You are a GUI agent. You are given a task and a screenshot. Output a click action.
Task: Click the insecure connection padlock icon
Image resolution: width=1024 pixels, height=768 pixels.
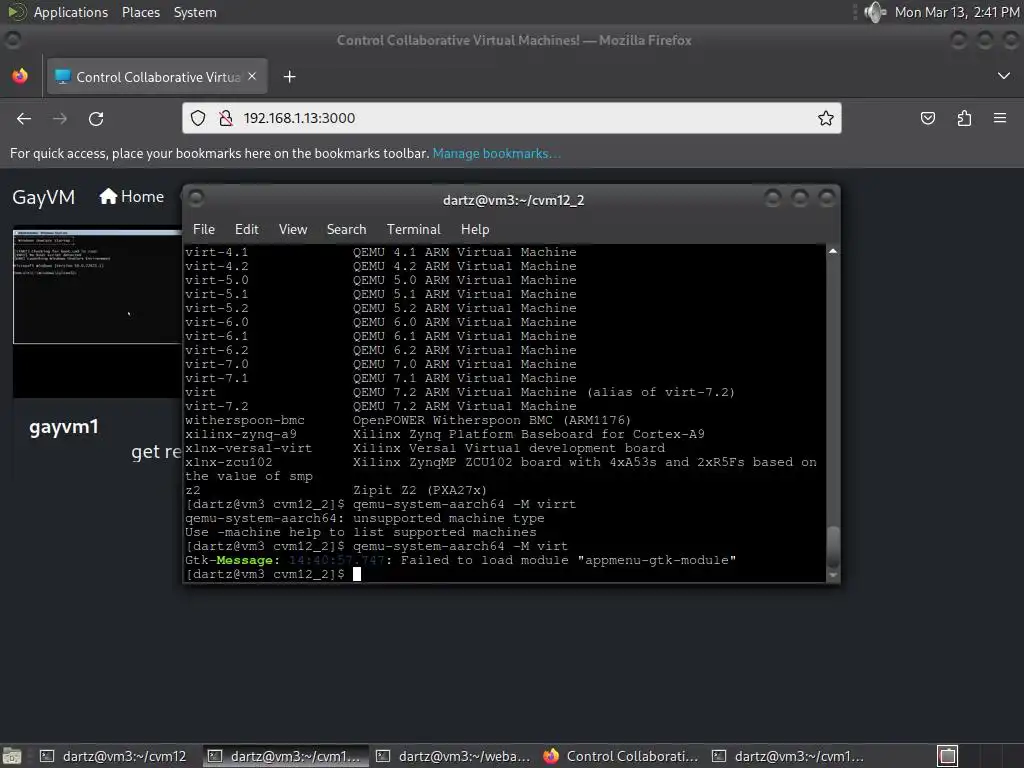point(226,118)
